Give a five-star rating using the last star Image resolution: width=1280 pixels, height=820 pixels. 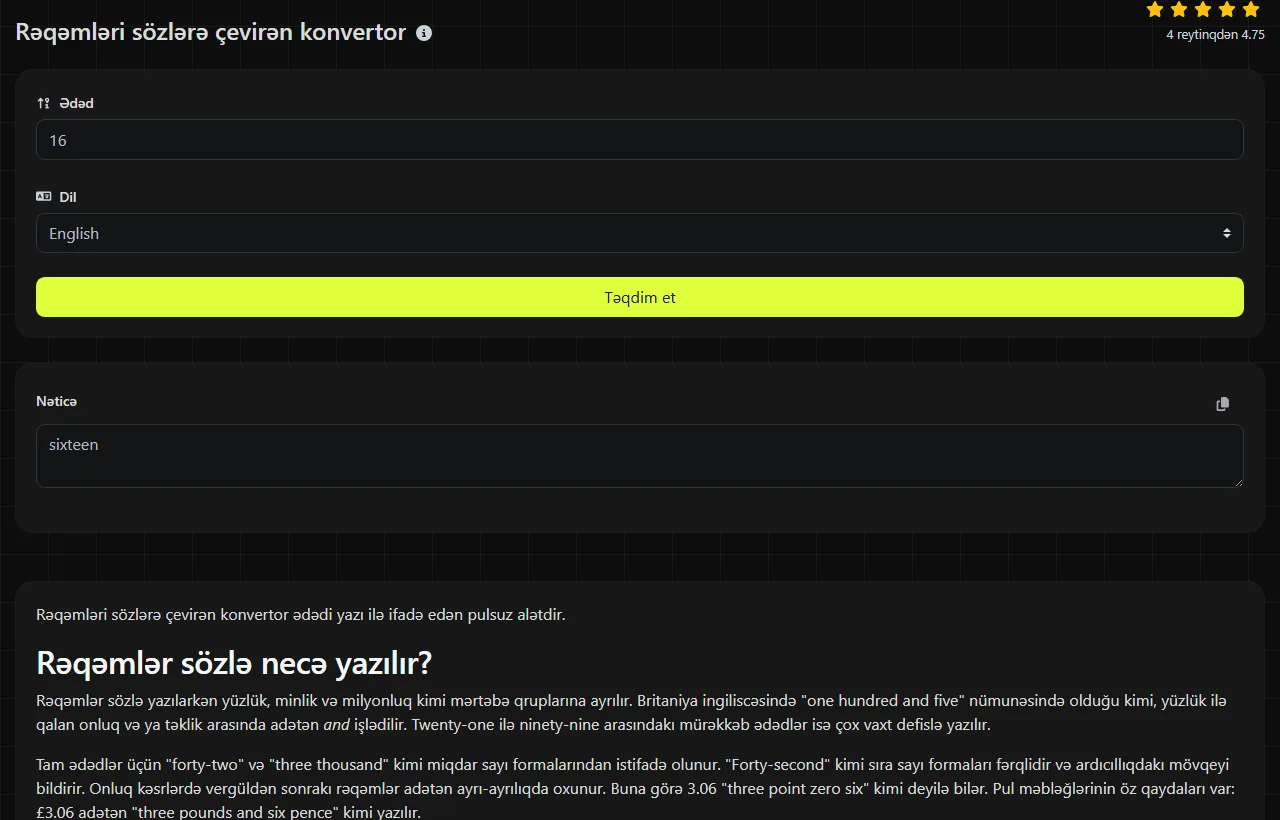click(1251, 10)
